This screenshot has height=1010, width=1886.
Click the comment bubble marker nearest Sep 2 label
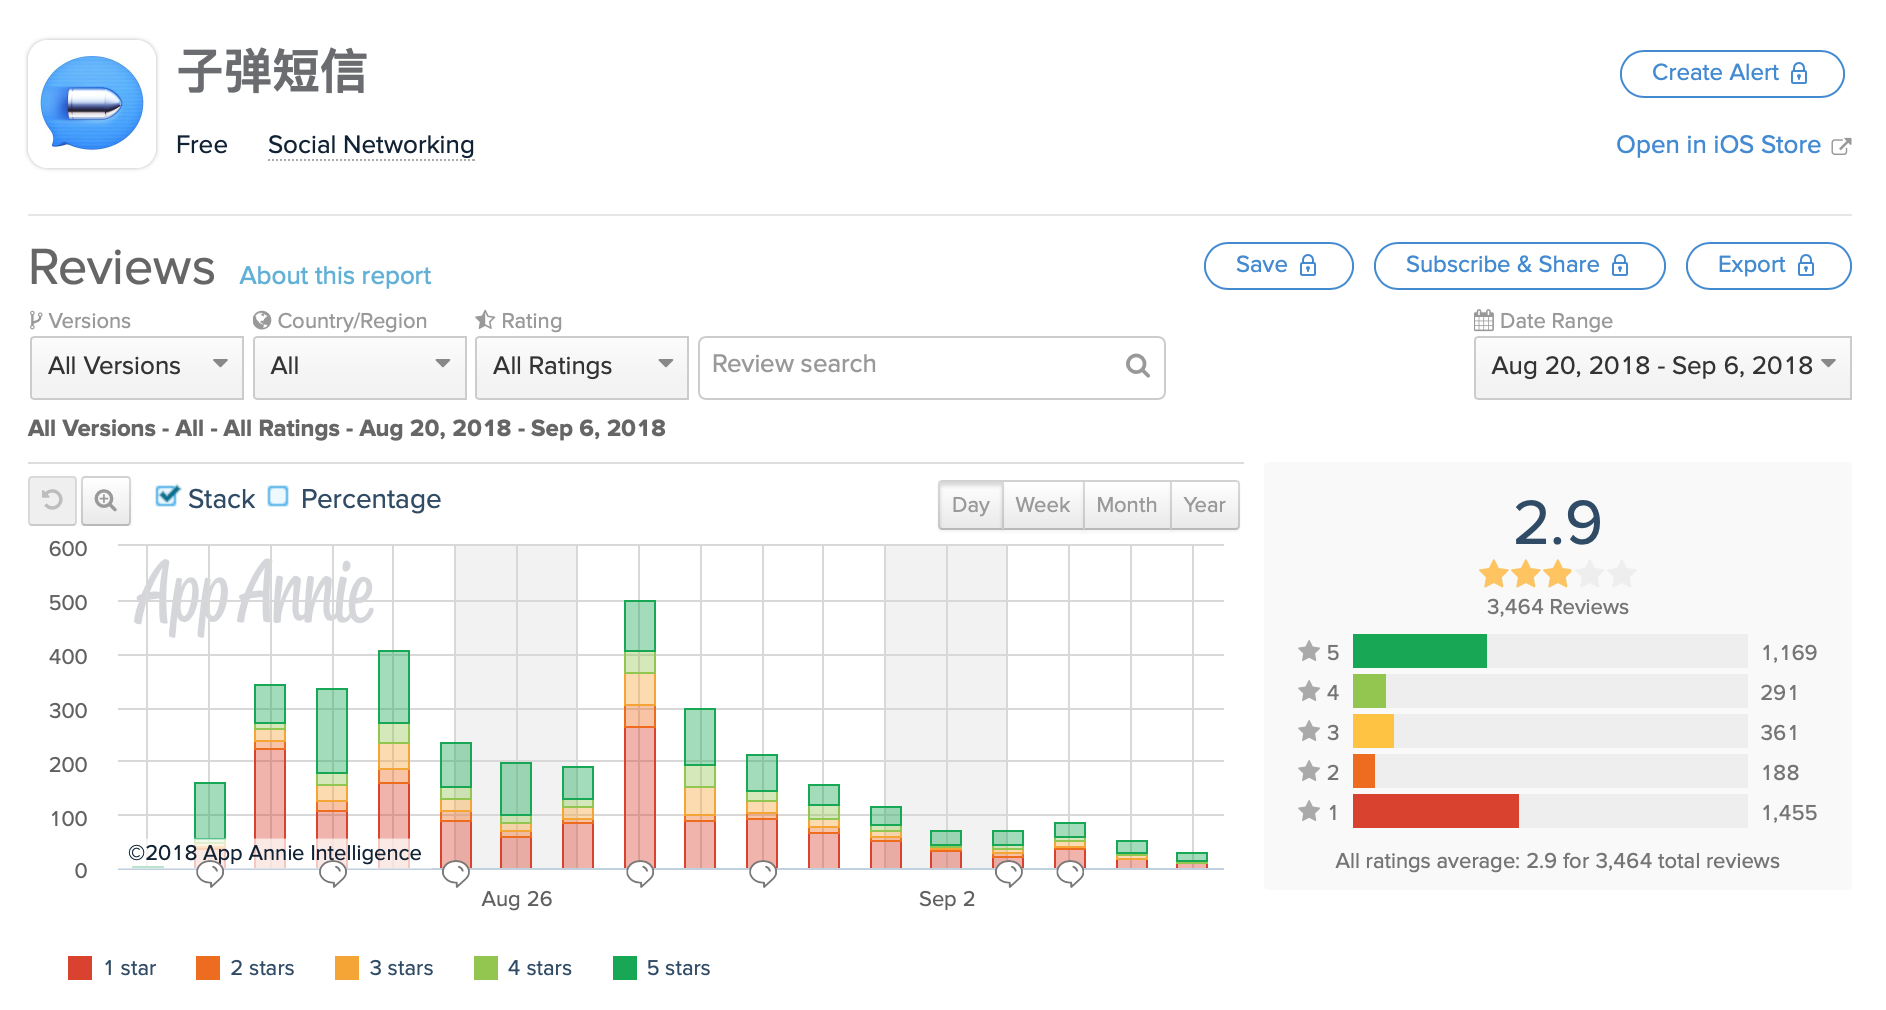1008,874
